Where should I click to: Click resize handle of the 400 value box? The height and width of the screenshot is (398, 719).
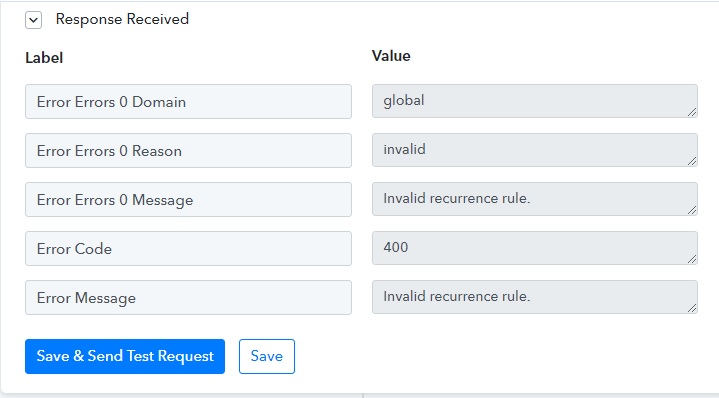coord(692,259)
